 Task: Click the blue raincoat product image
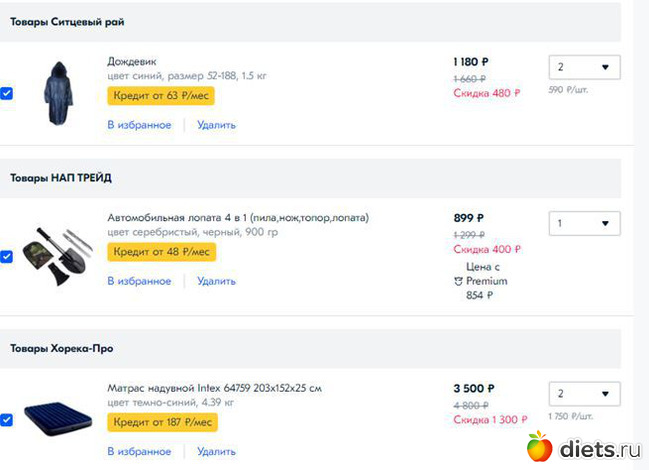click(59, 92)
